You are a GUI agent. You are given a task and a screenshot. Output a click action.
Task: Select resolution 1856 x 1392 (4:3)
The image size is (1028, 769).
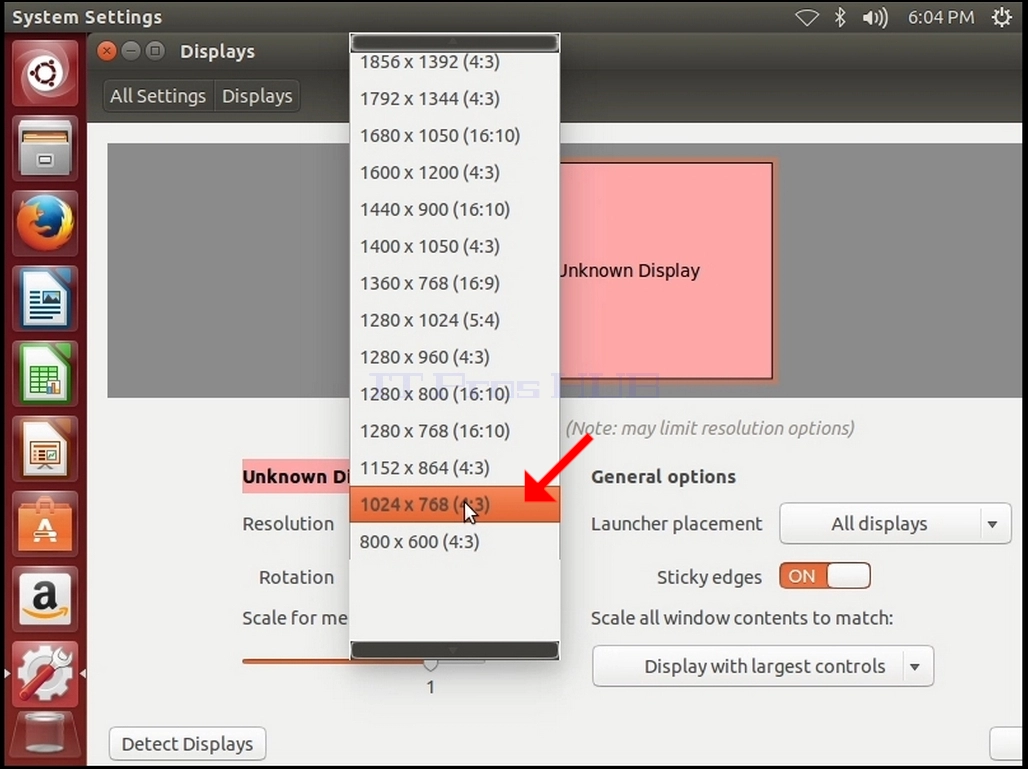tap(454, 62)
